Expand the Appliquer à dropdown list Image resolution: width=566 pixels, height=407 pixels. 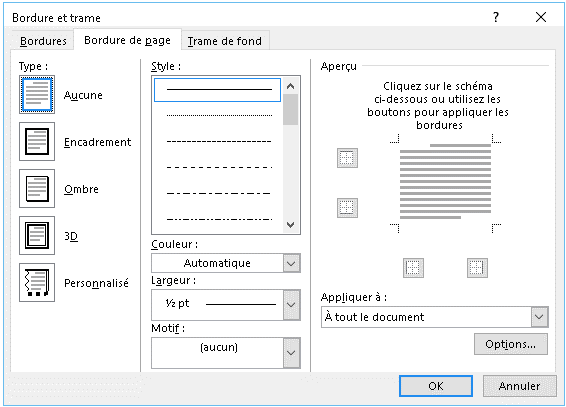pos(435,317)
